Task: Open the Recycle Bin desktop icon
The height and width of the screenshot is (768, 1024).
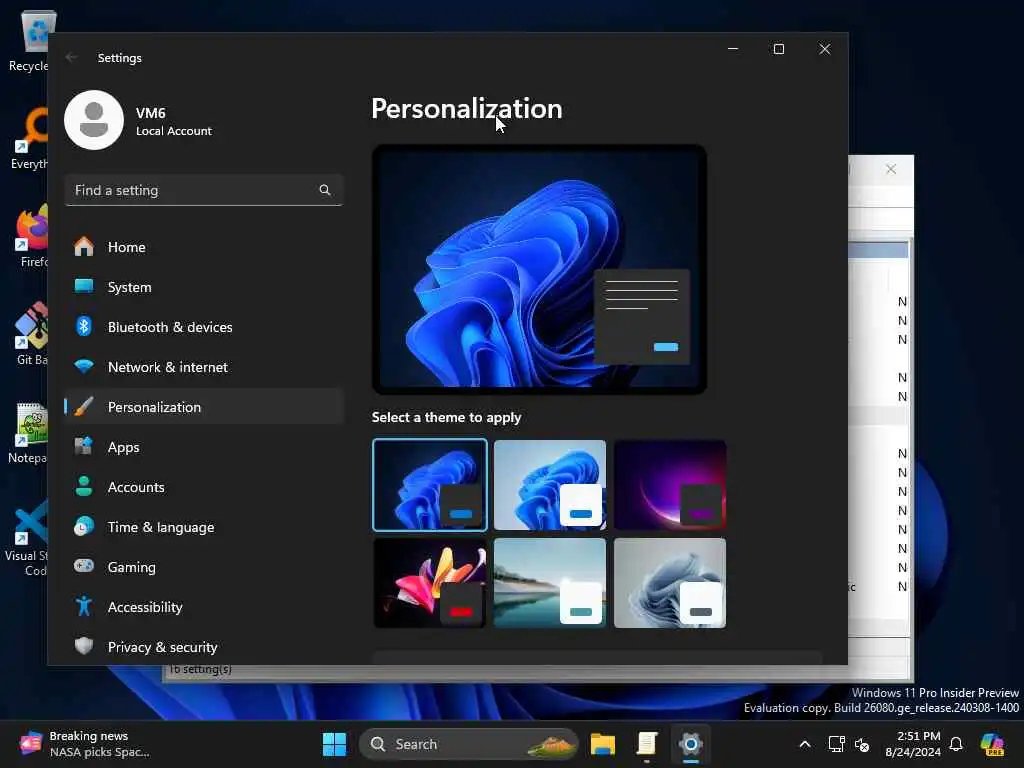Action: (28, 42)
